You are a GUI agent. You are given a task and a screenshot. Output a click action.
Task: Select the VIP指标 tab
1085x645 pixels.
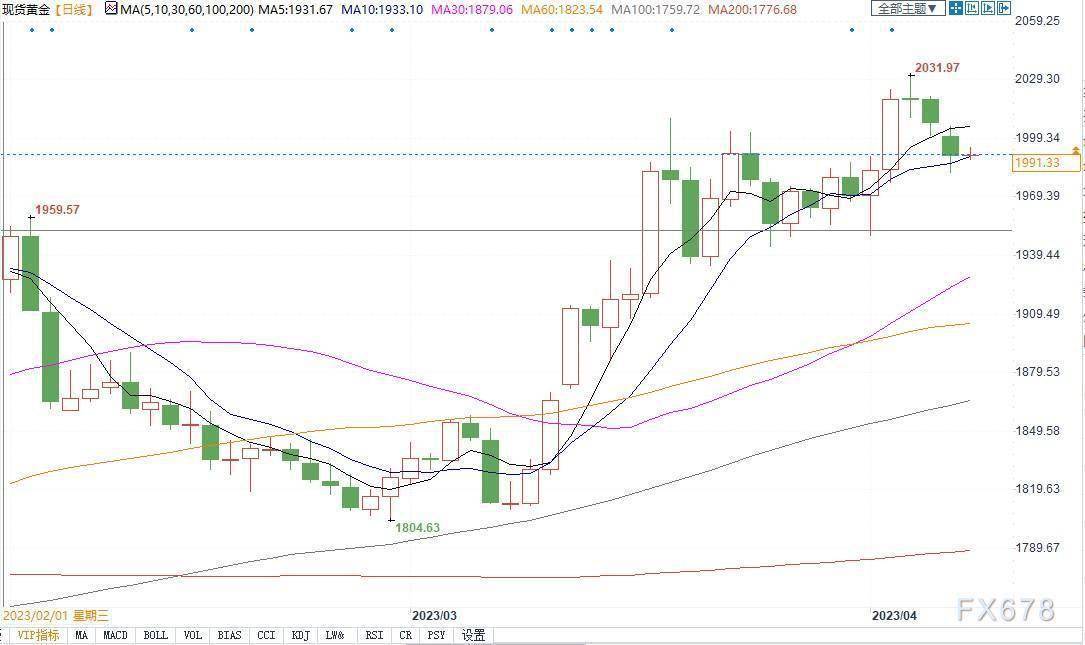pos(38,635)
